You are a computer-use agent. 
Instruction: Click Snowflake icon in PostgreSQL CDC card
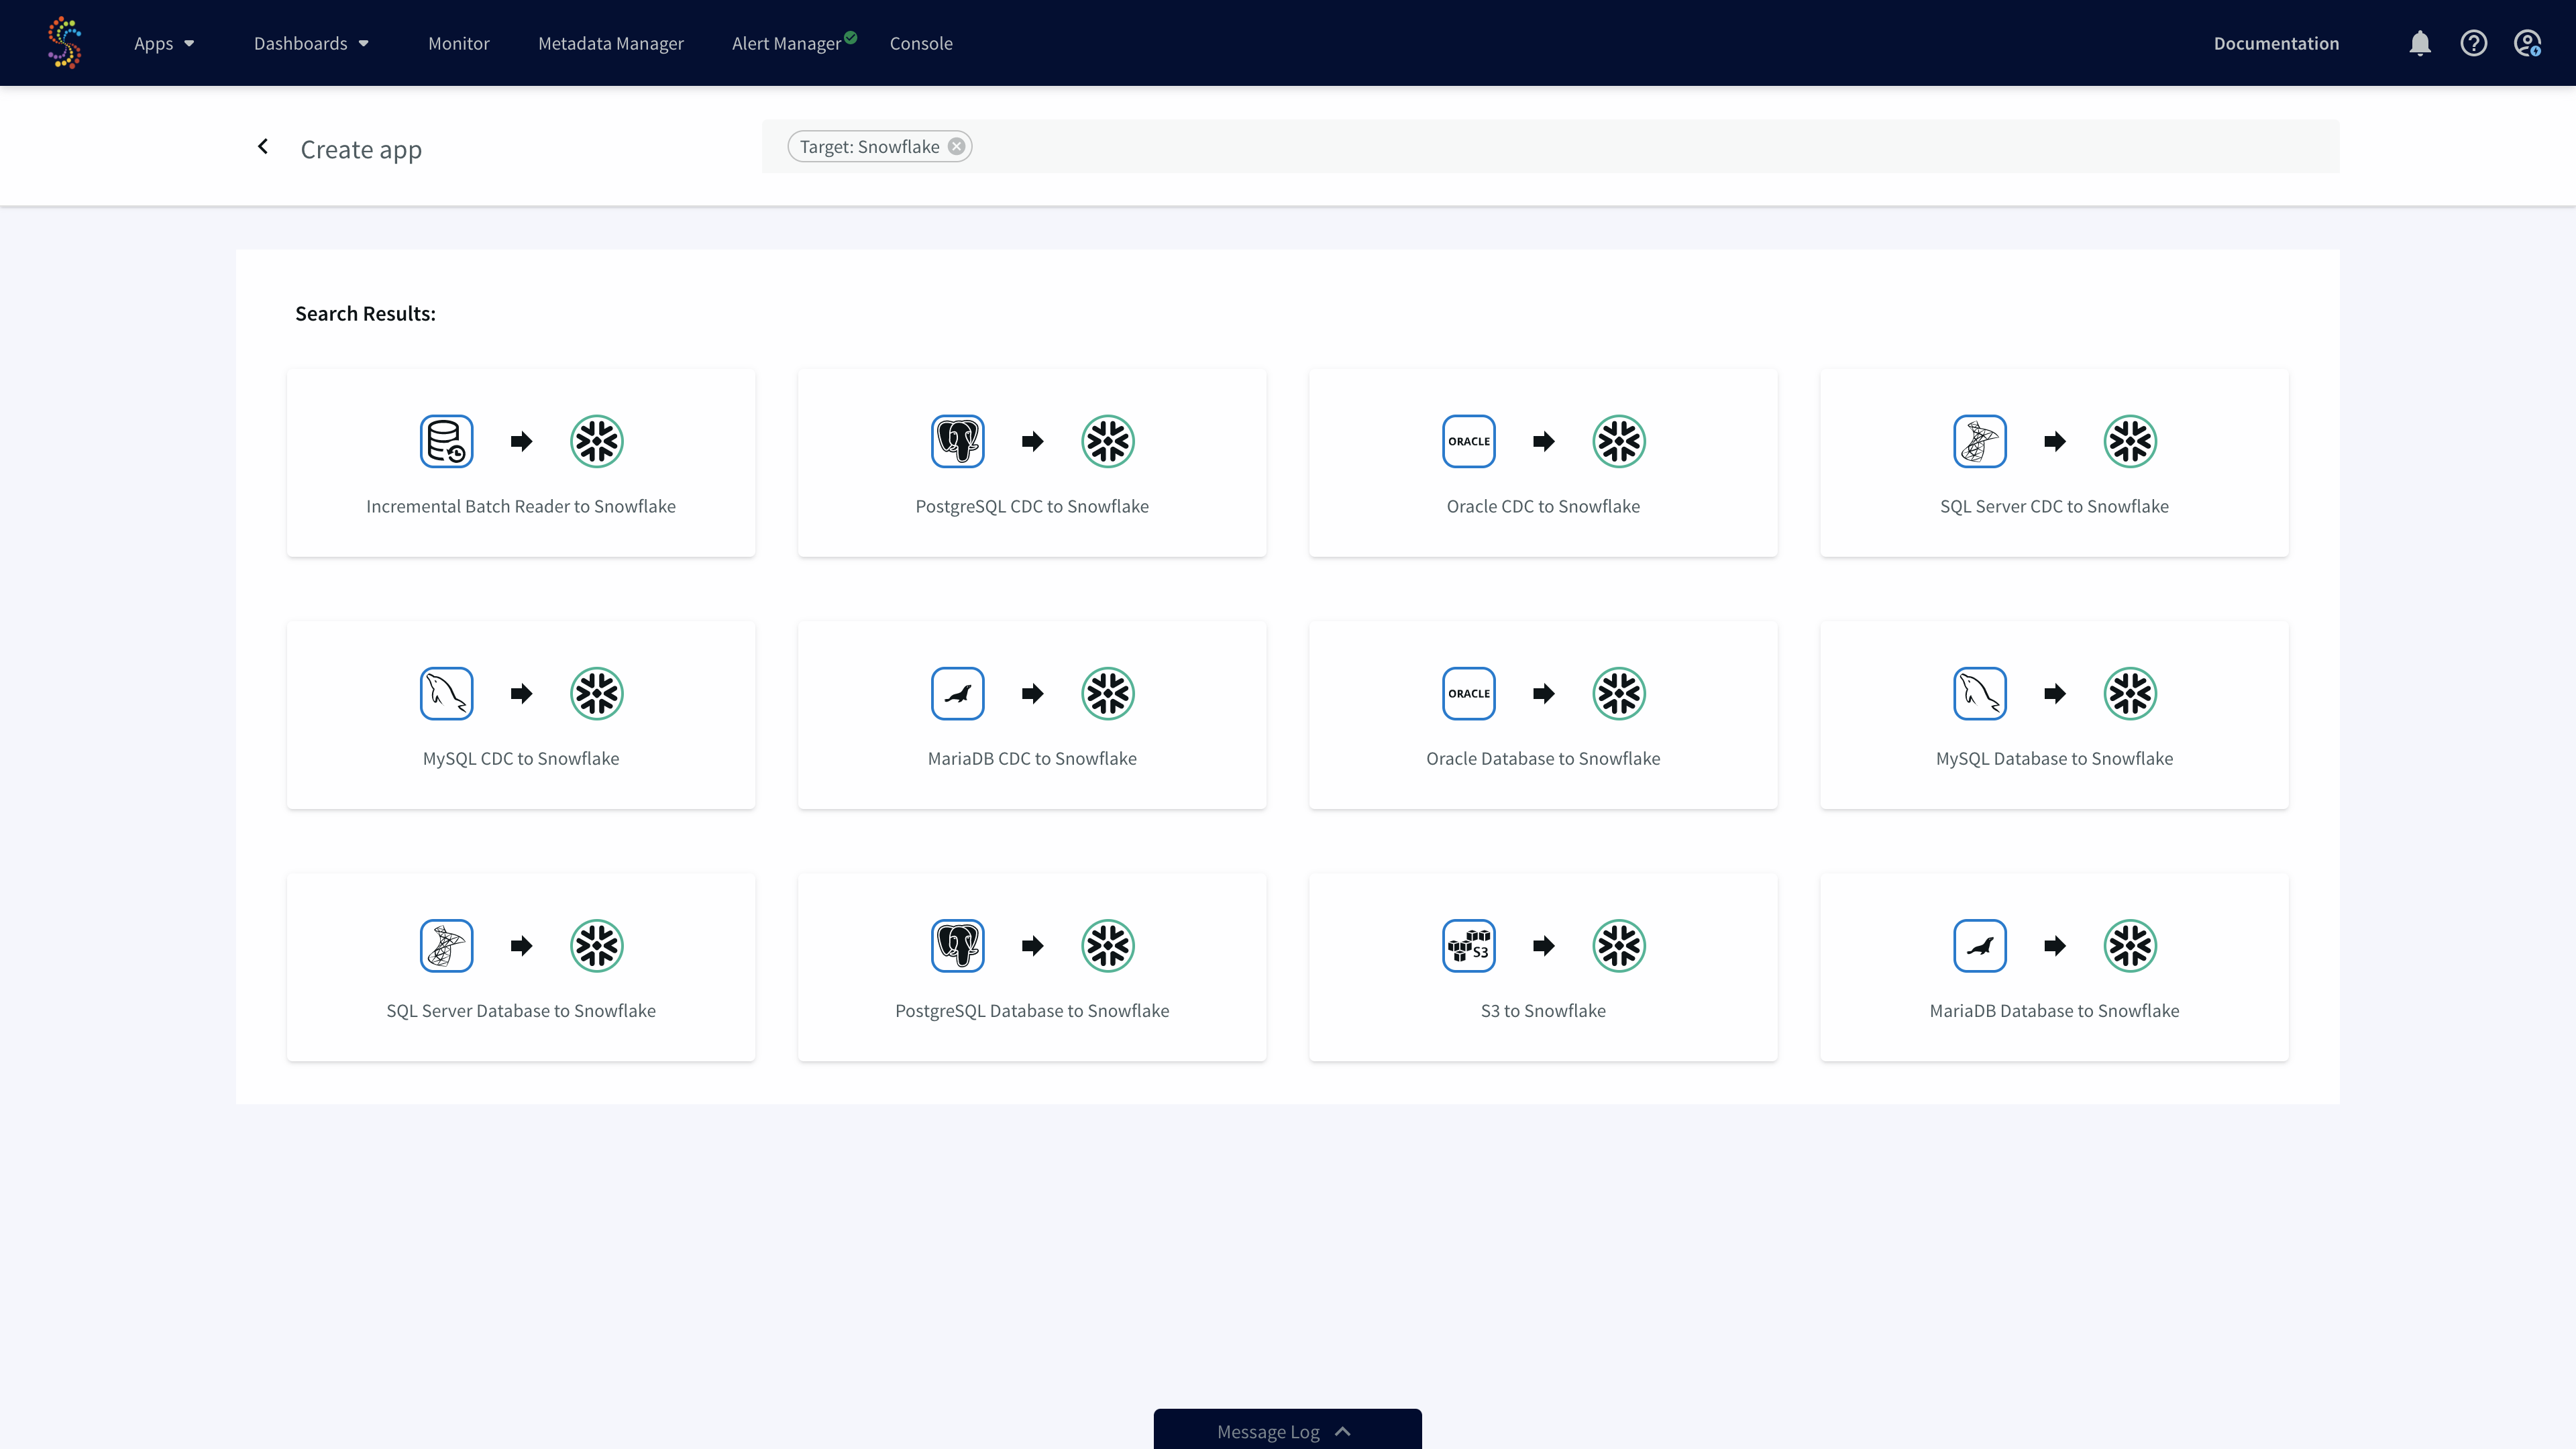coord(1108,441)
